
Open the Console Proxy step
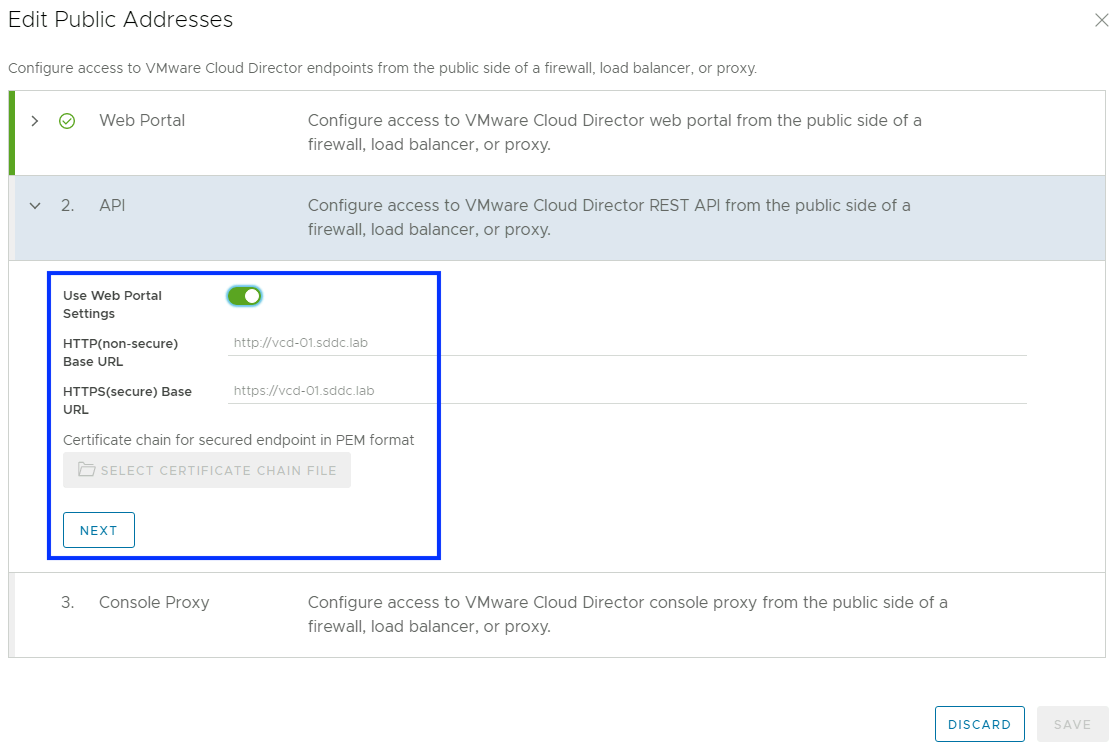pos(154,603)
